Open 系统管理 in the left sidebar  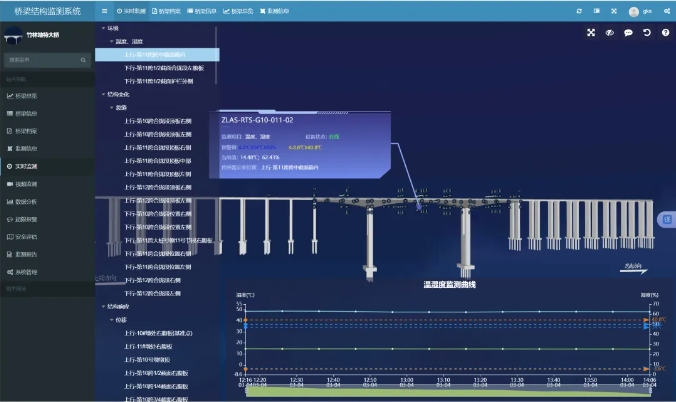point(26,272)
